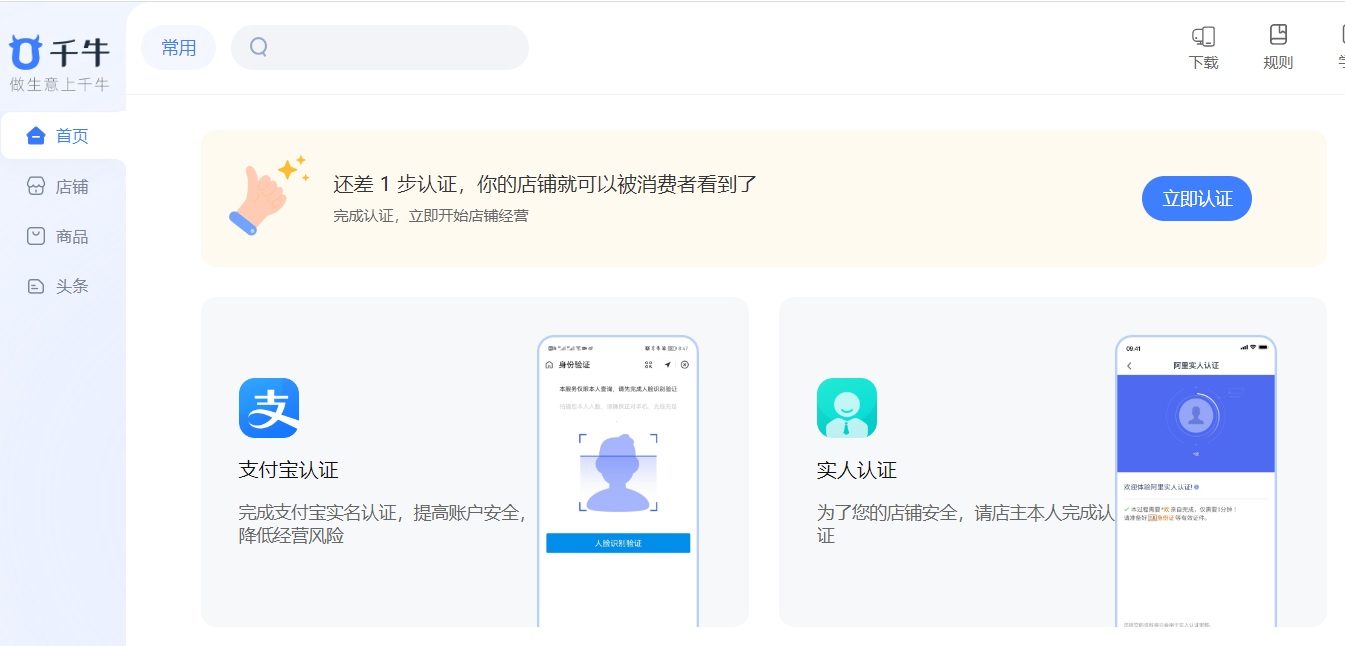Select the 常用 pill tab
Image resolution: width=1345 pixels, height=646 pixels.
click(179, 48)
